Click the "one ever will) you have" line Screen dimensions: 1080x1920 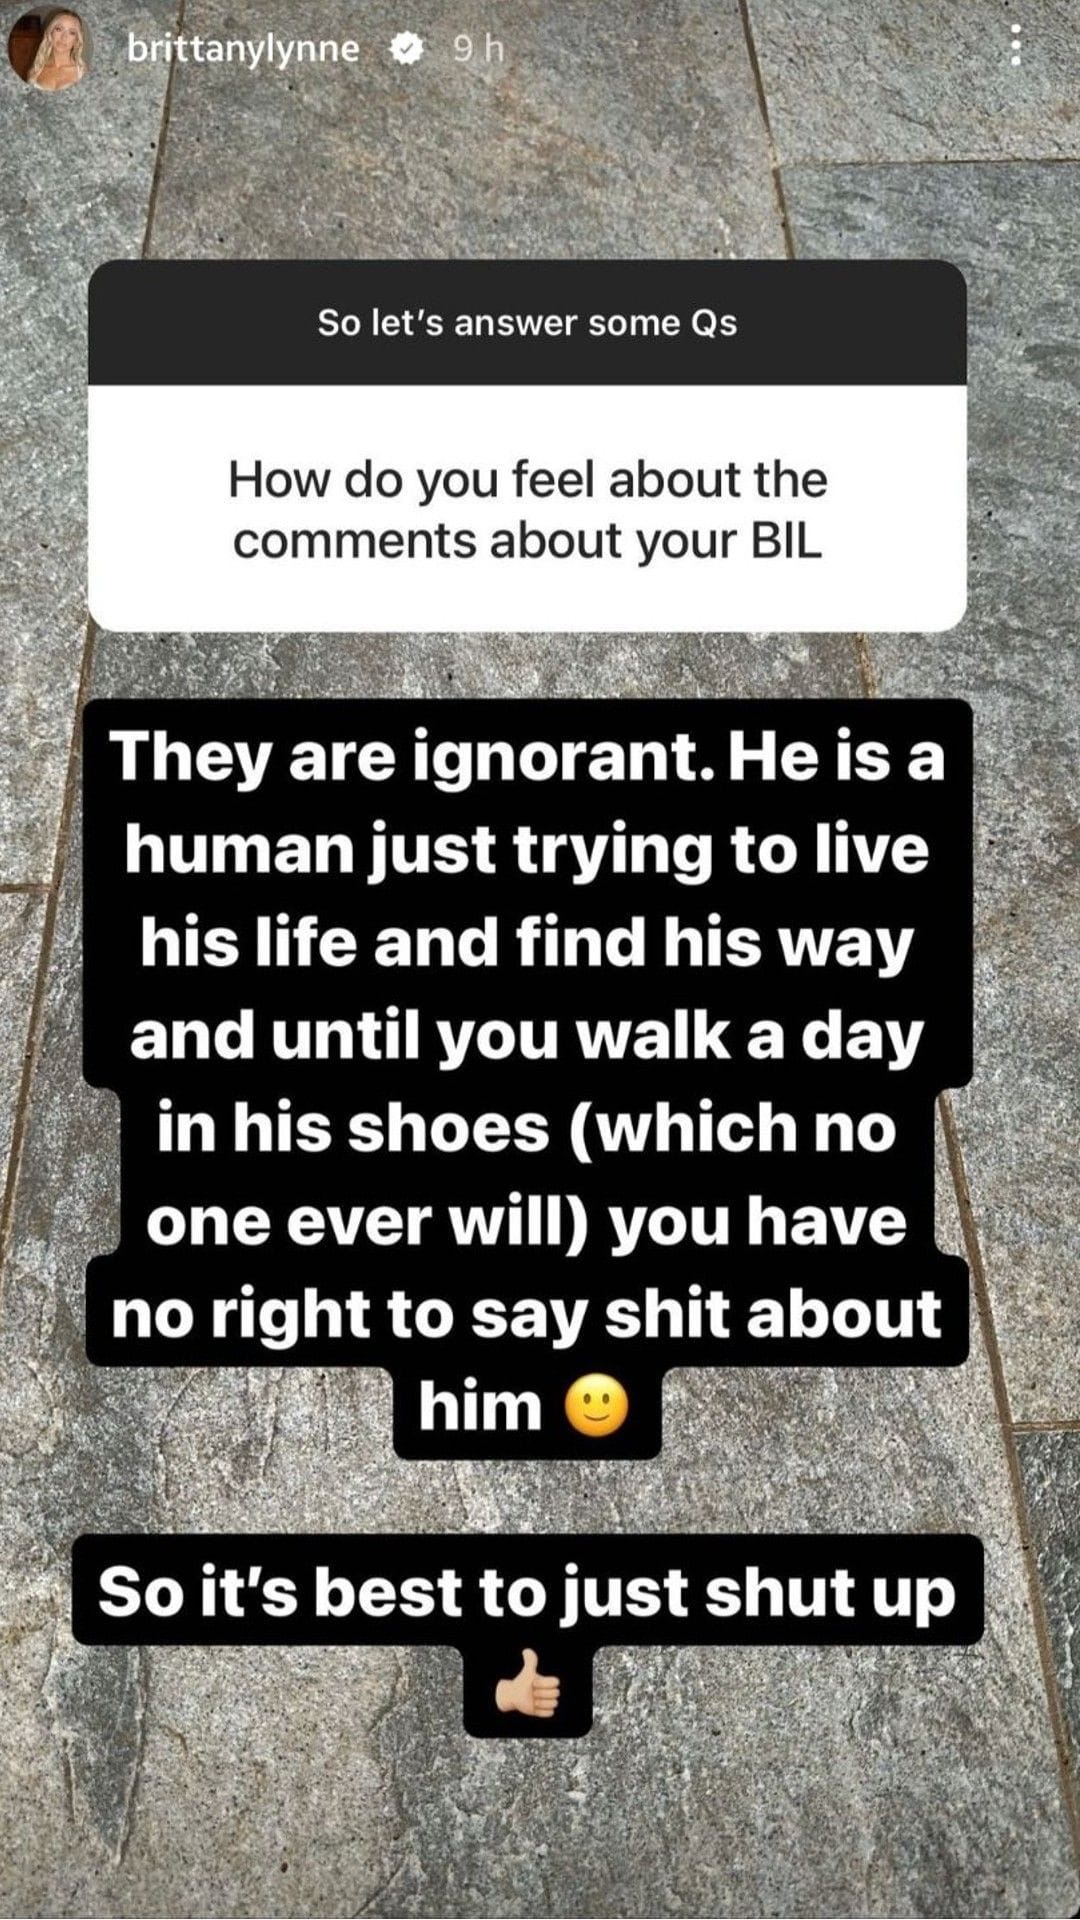pos(527,1221)
